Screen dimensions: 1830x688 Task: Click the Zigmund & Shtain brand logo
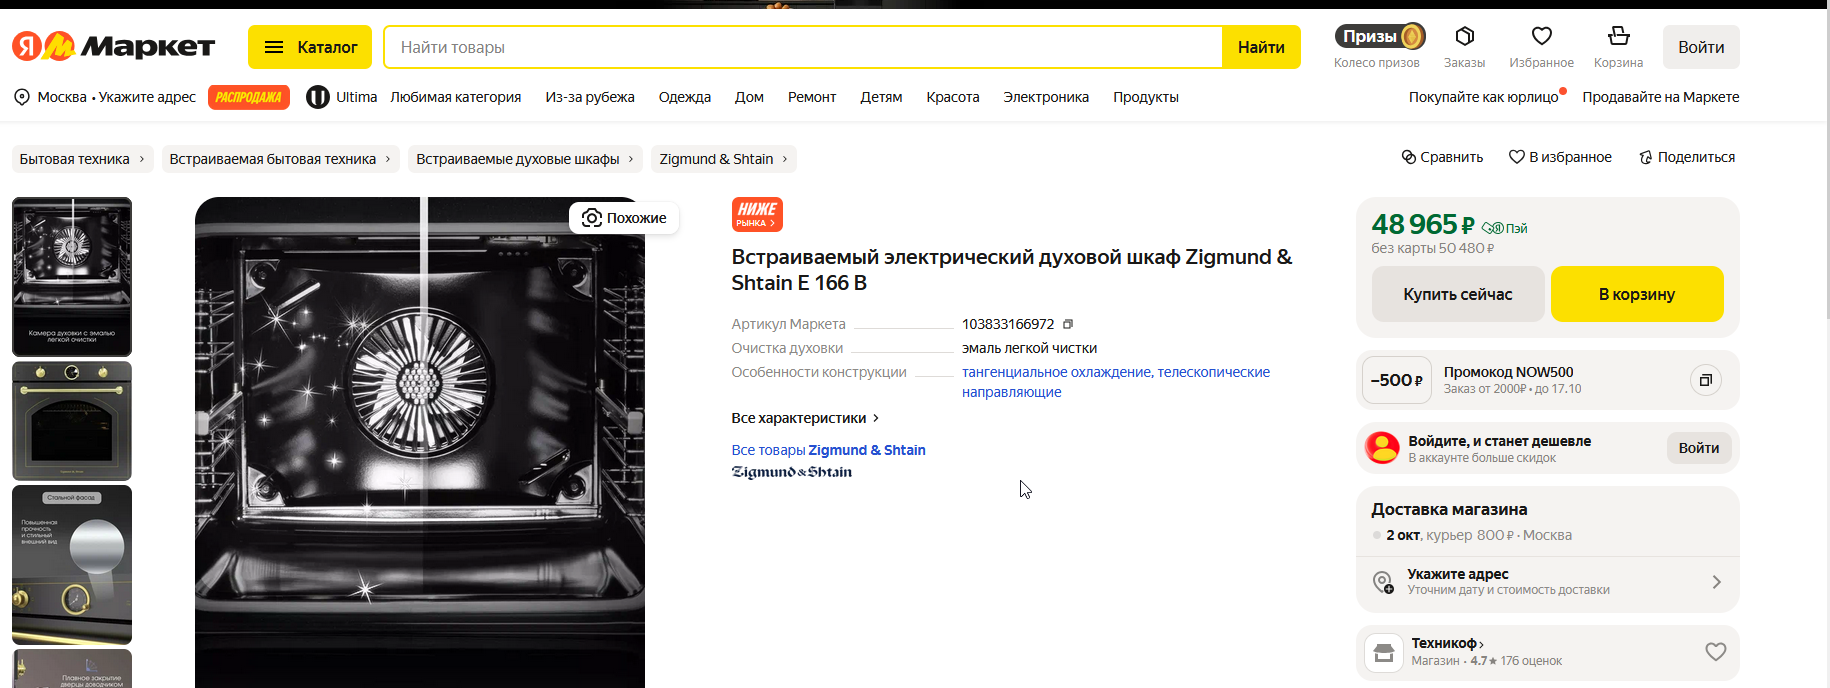pos(792,472)
